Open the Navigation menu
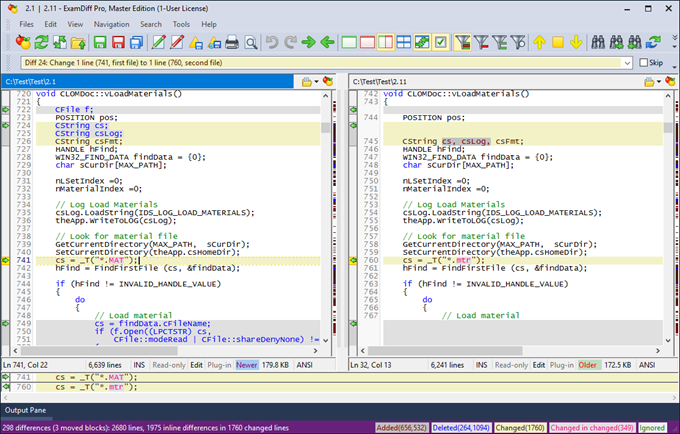 (x=111, y=23)
